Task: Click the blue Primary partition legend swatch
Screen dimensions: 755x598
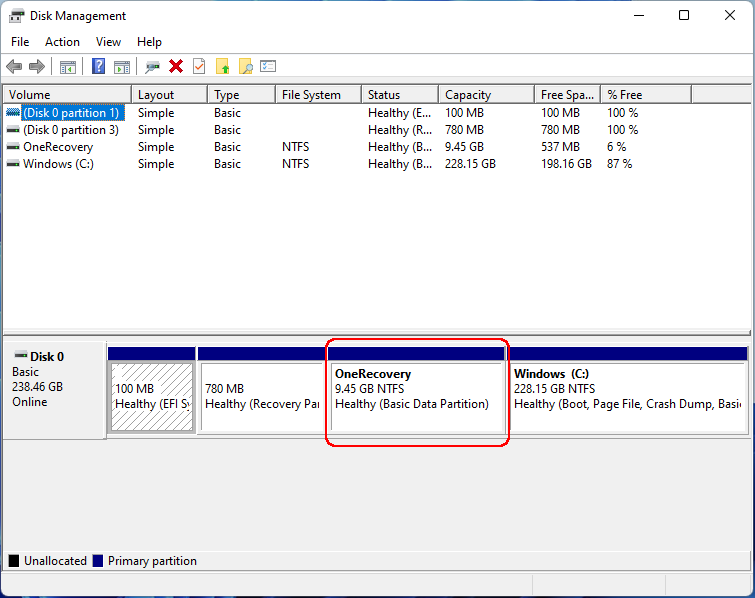Action: pos(98,560)
